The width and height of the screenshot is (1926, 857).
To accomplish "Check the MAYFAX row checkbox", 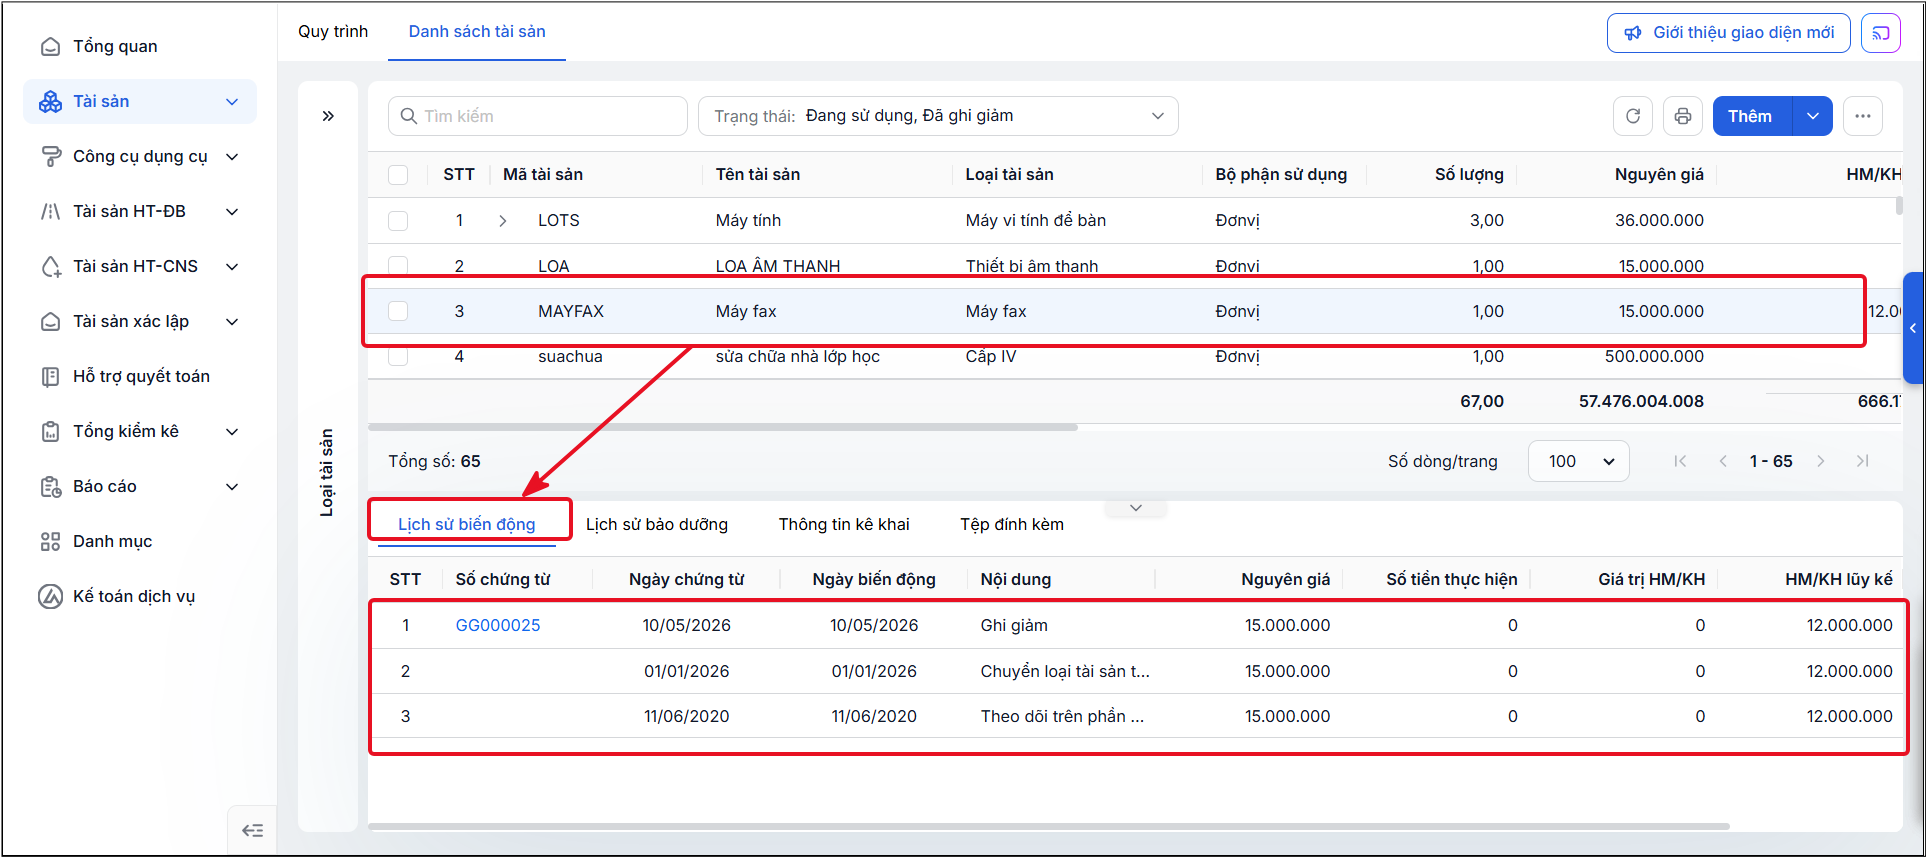I will coord(398,311).
